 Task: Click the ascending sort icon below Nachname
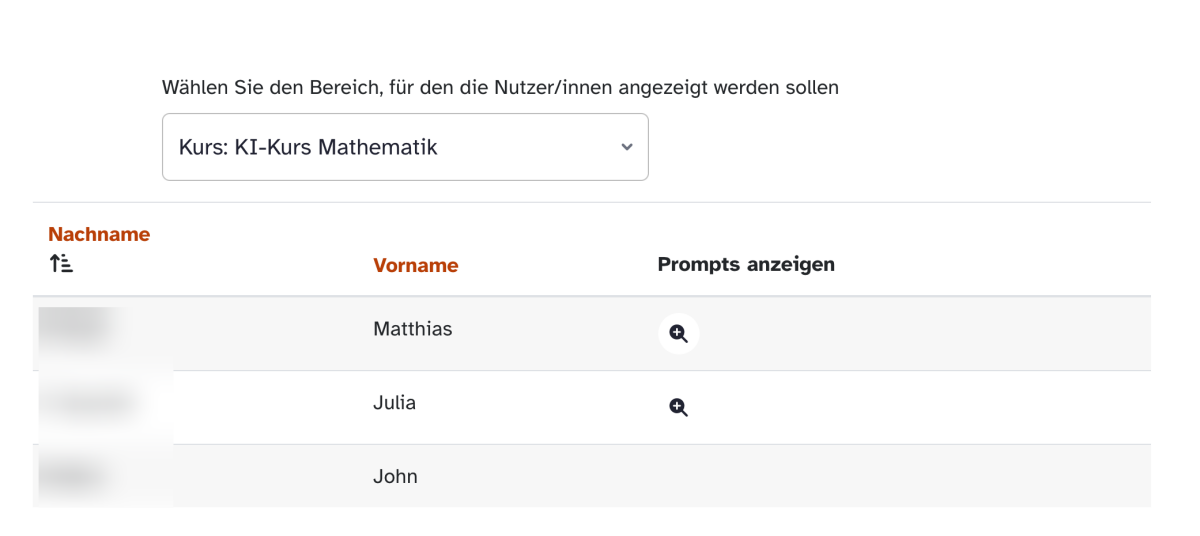click(x=62, y=264)
